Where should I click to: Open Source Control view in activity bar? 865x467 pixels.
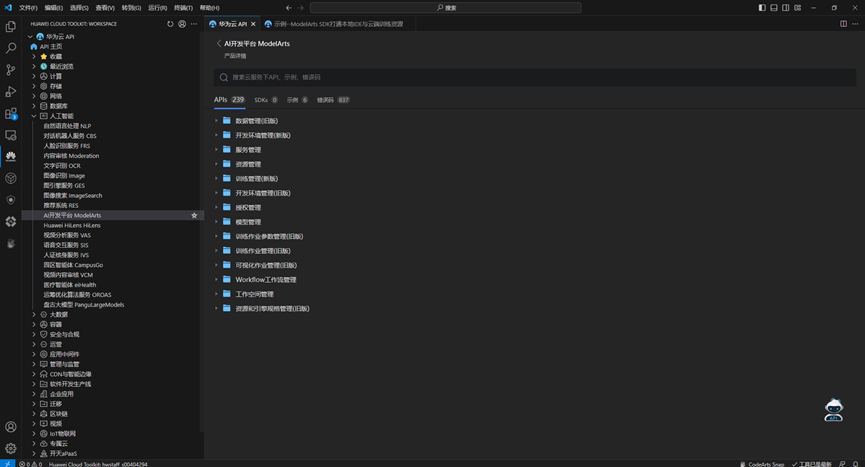click(x=10, y=70)
